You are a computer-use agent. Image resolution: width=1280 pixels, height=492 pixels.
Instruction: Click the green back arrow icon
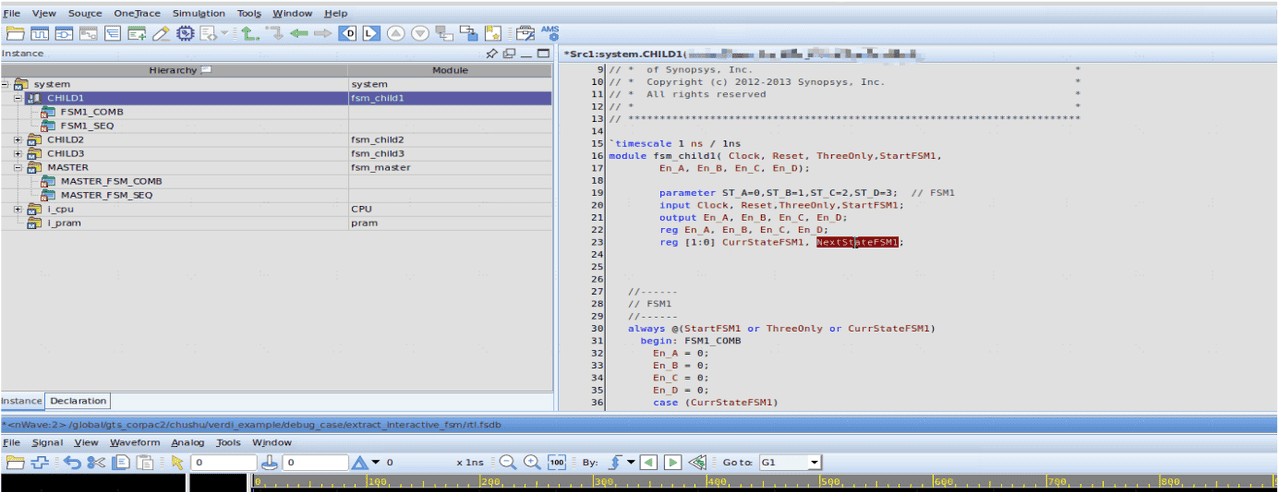coord(299,34)
